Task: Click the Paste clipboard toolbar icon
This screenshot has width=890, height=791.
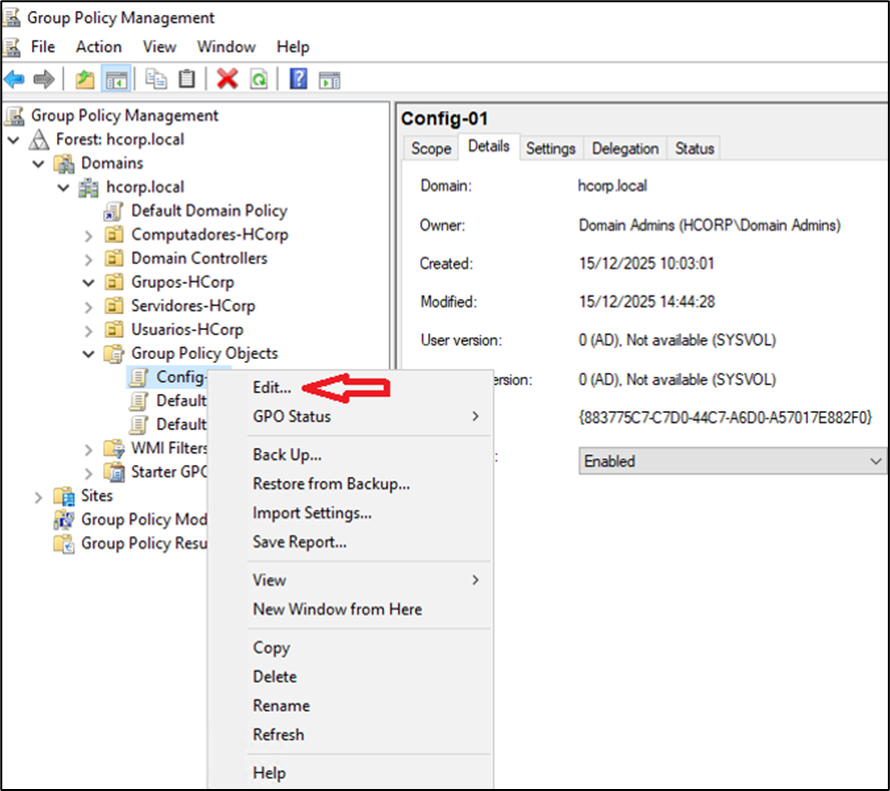Action: pyautogui.click(x=187, y=79)
